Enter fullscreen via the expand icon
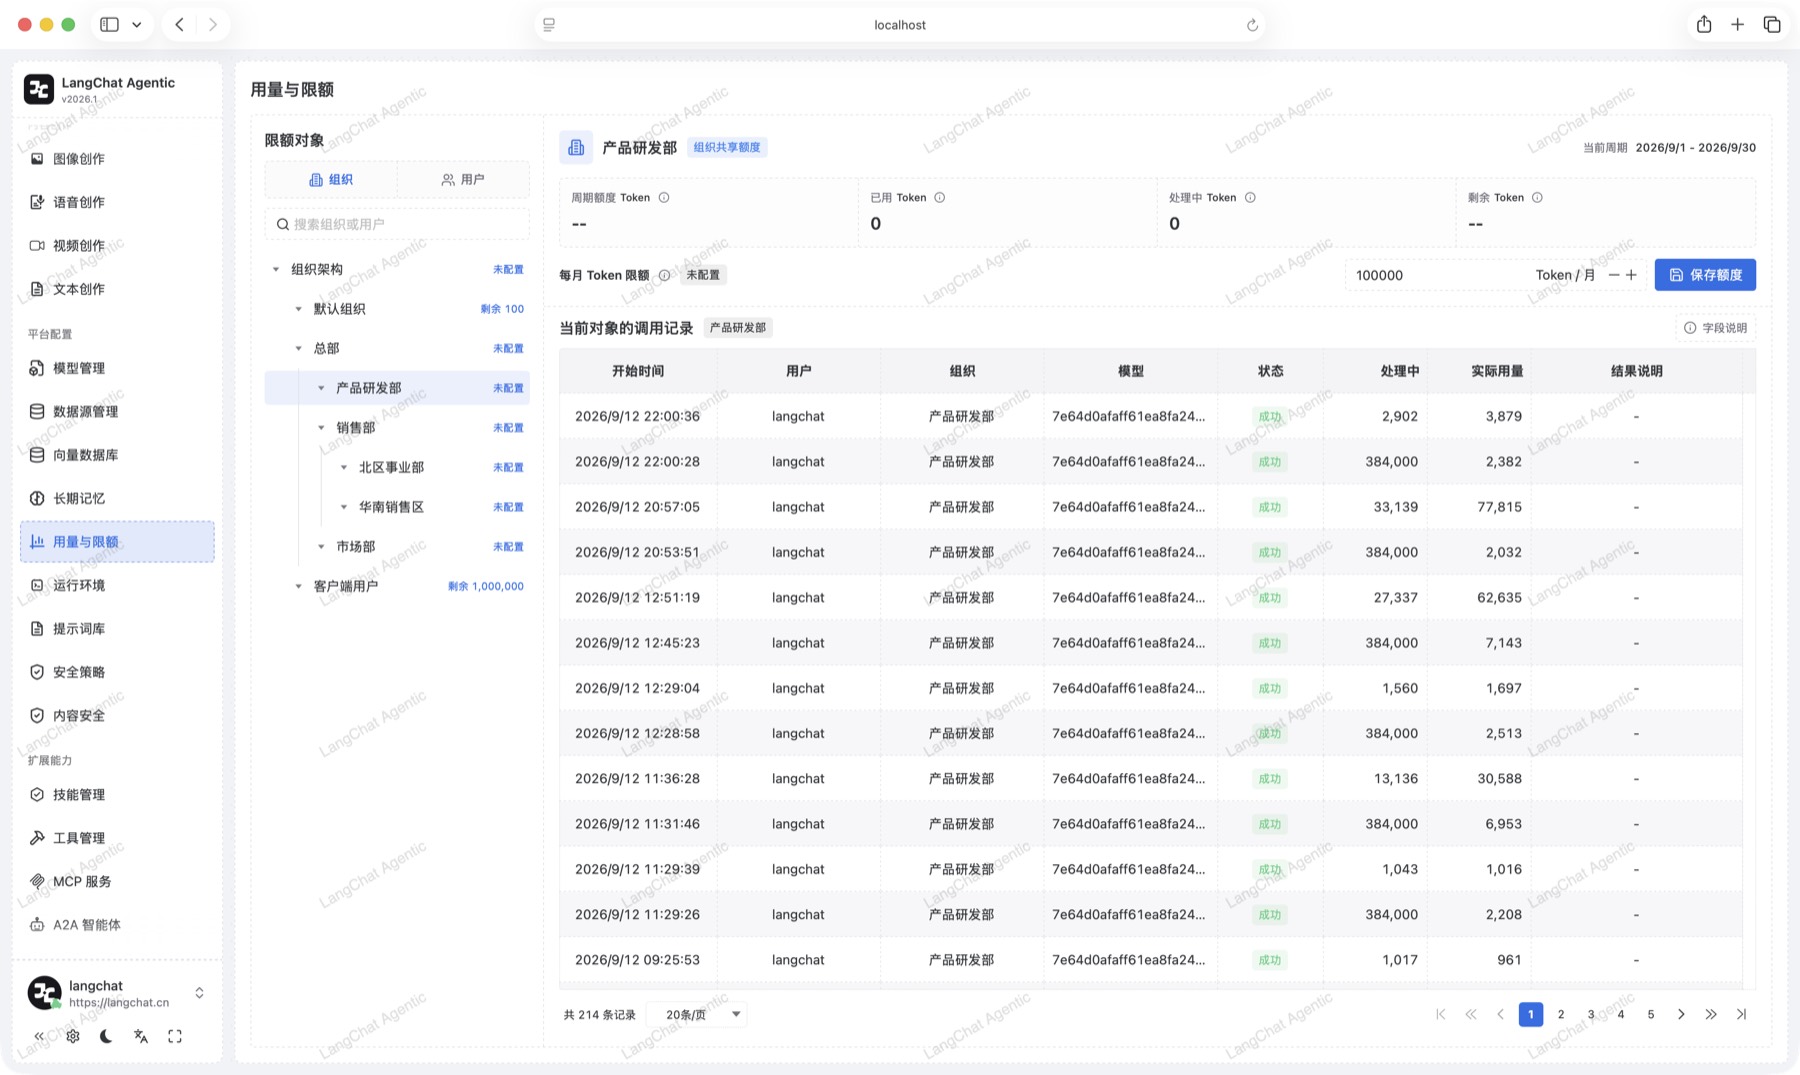This screenshot has width=1800, height=1075. [x=175, y=1036]
